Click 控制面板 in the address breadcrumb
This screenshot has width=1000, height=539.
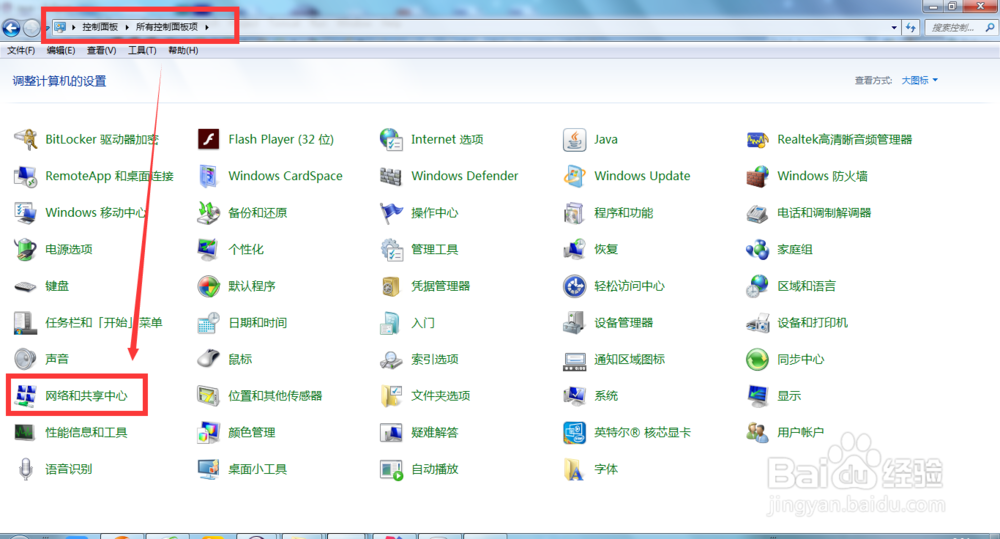pyautogui.click(x=100, y=27)
